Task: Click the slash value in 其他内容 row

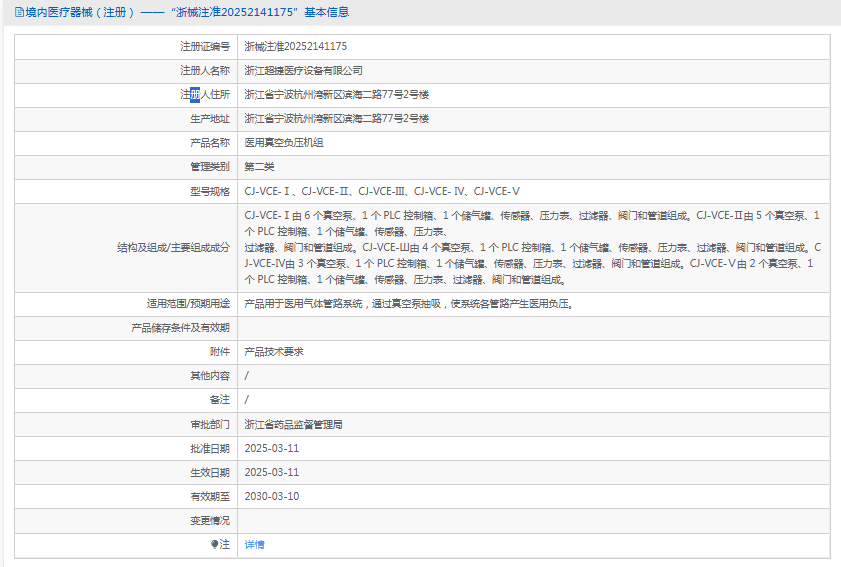Action: [247, 376]
